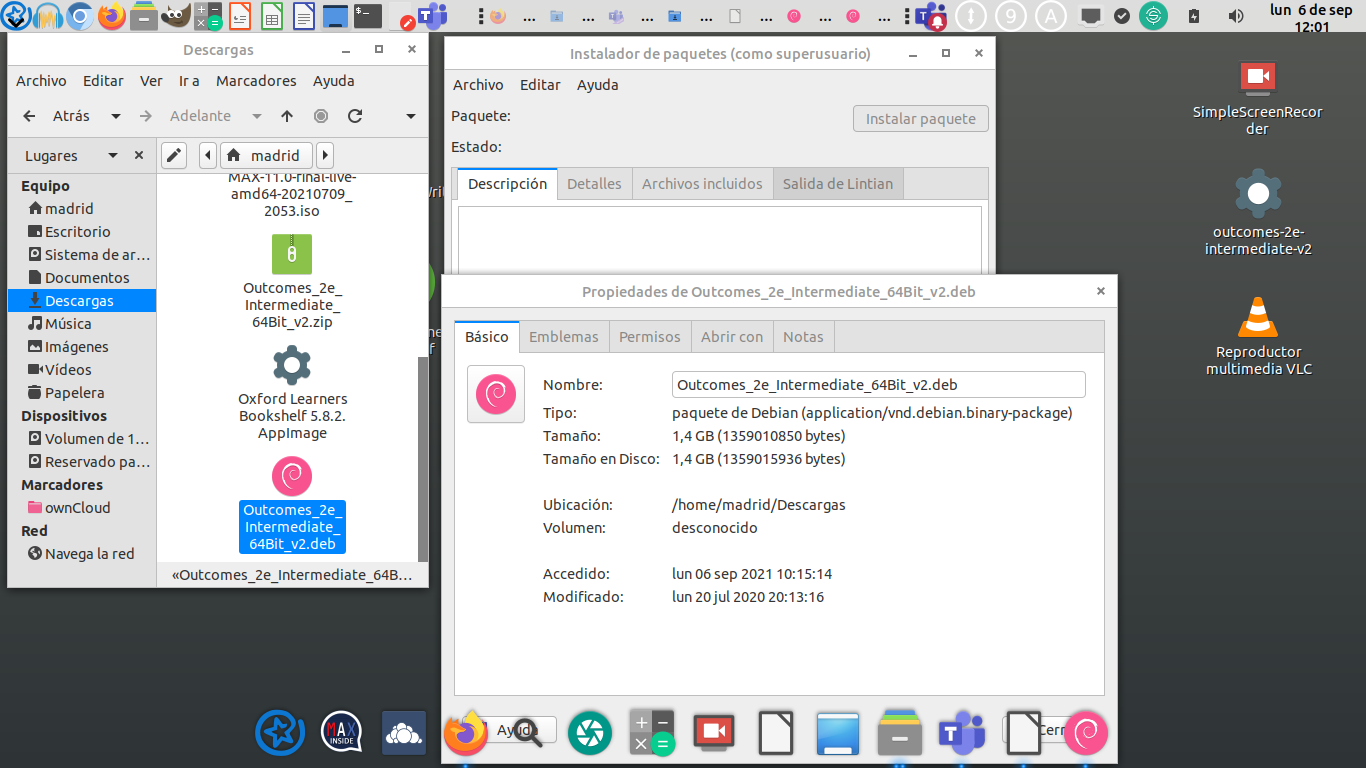1366x768 pixels.
Task: Open the calculator in the dock
Action: pyautogui.click(x=652, y=734)
